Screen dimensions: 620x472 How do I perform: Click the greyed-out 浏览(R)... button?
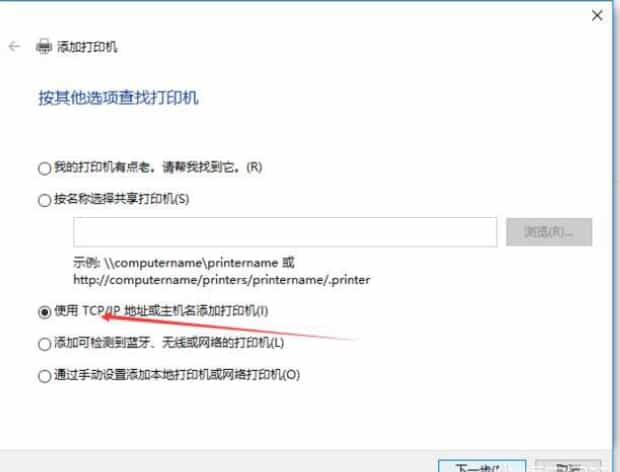point(549,232)
